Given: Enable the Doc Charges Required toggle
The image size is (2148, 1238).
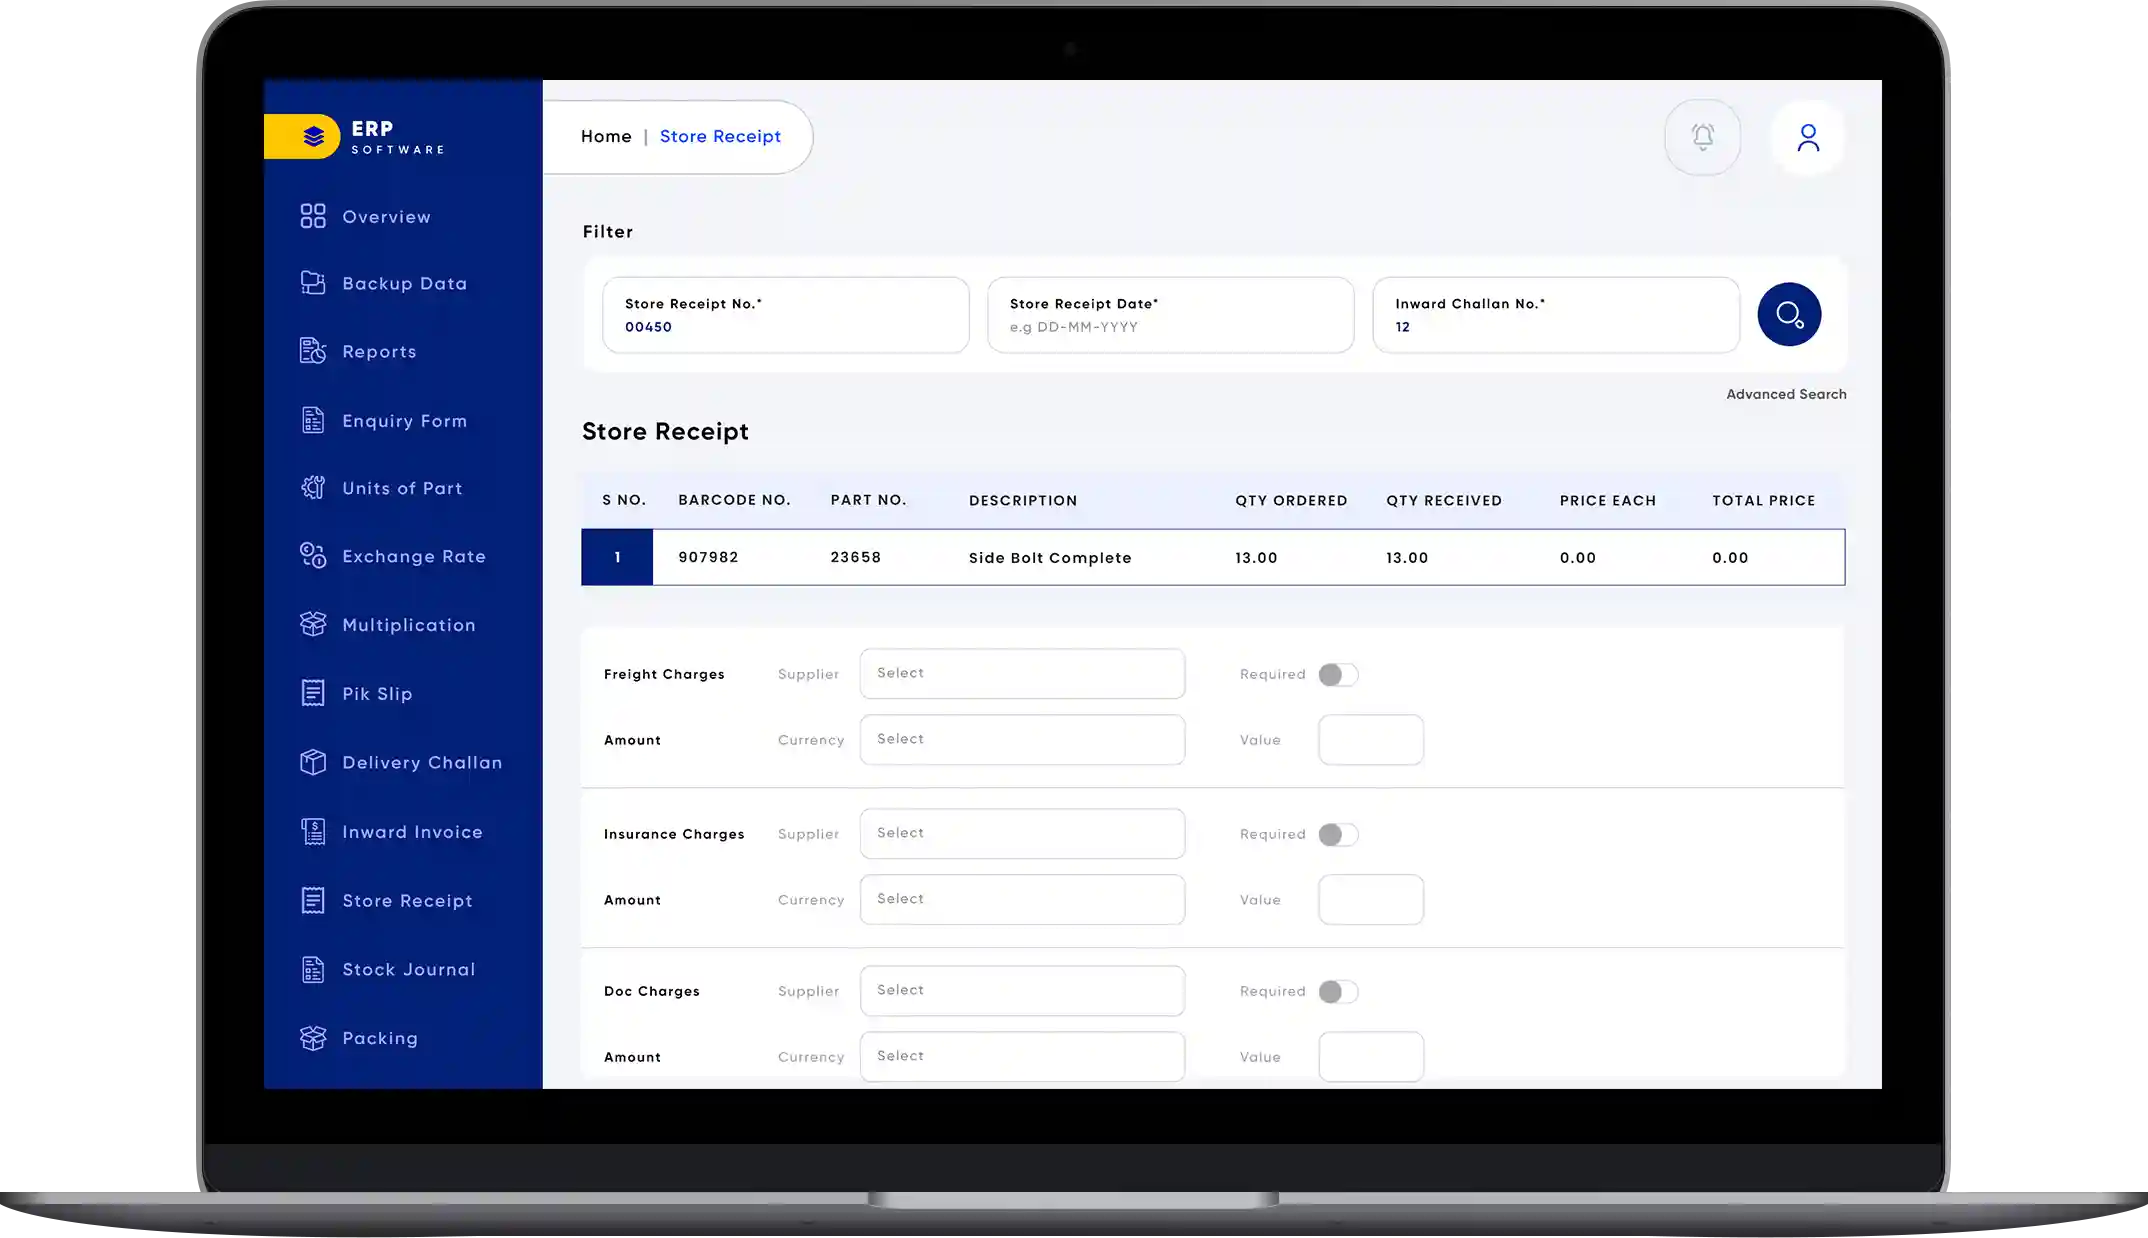Looking at the screenshot, I should (x=1338, y=991).
